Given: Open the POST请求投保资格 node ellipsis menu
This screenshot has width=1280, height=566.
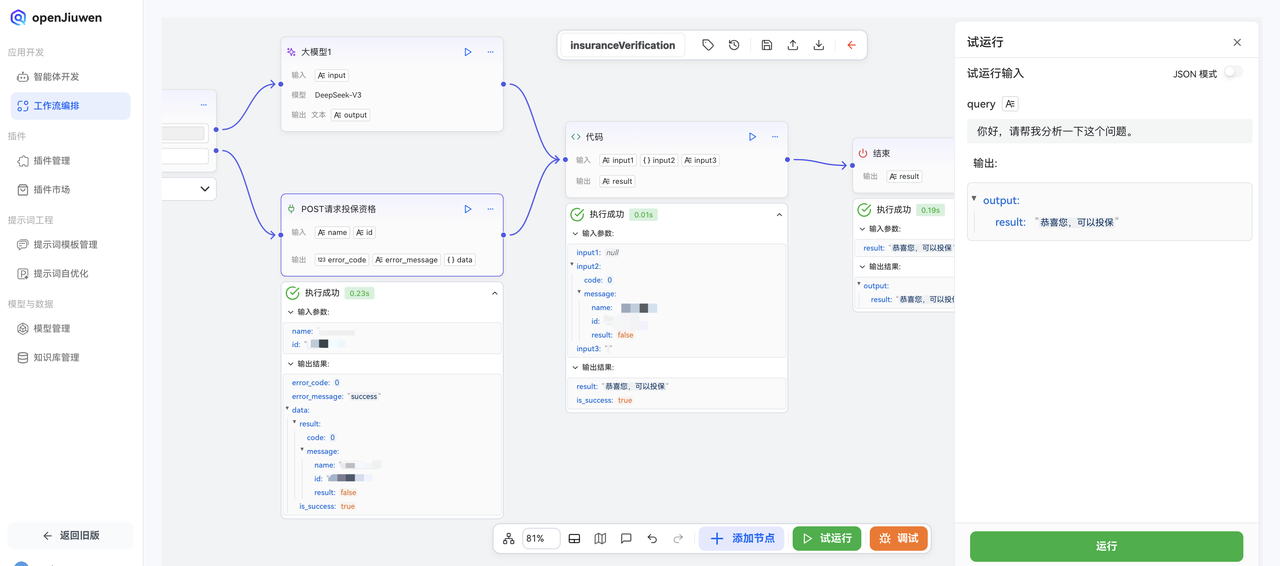Looking at the screenshot, I should point(490,209).
